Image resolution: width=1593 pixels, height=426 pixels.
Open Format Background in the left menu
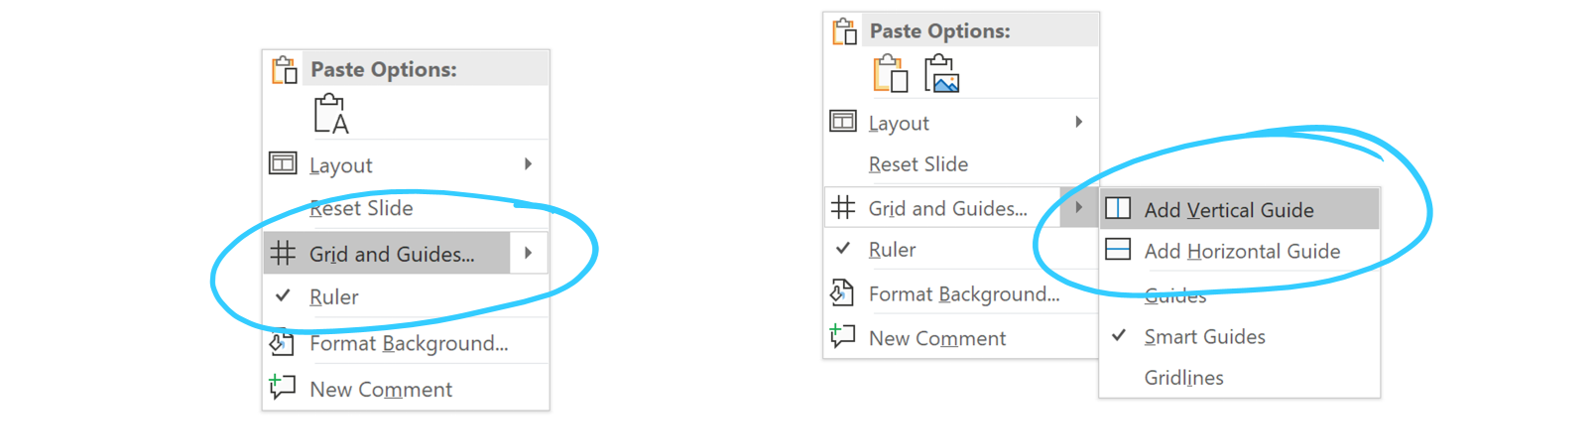[x=408, y=343]
